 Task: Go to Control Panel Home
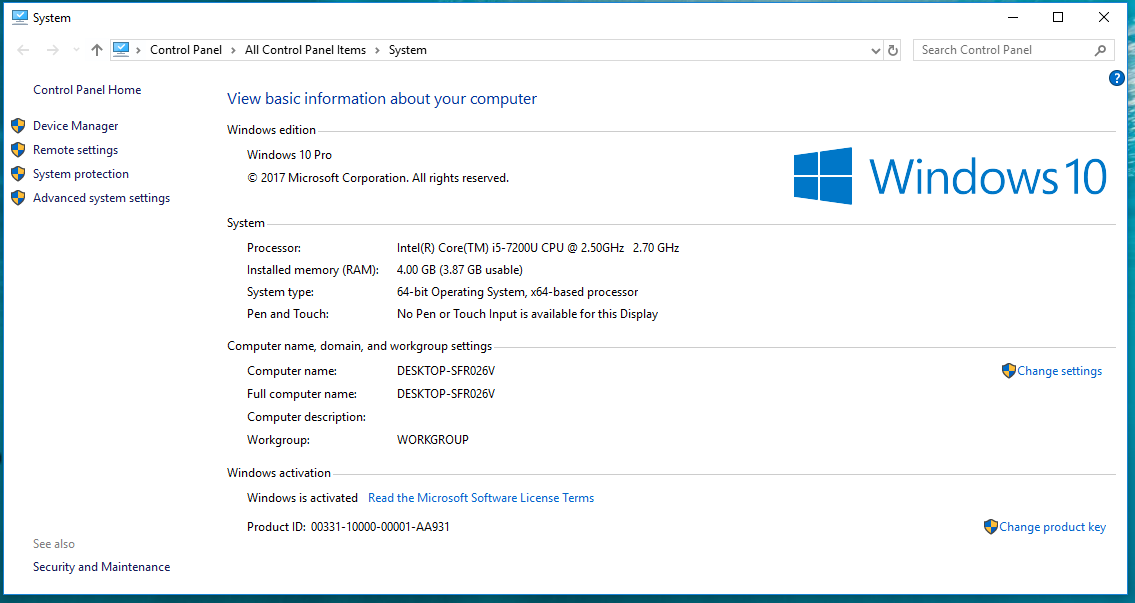point(87,90)
